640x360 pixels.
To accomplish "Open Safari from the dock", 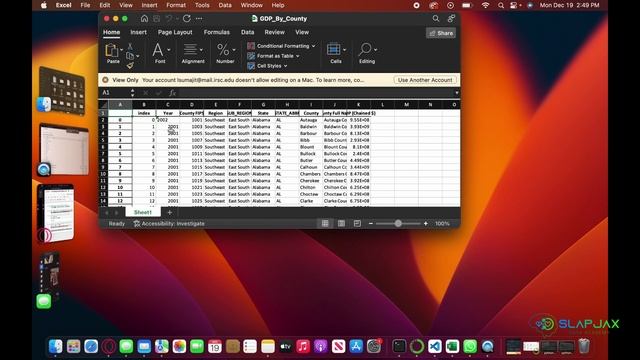I will pyautogui.click(x=91, y=347).
